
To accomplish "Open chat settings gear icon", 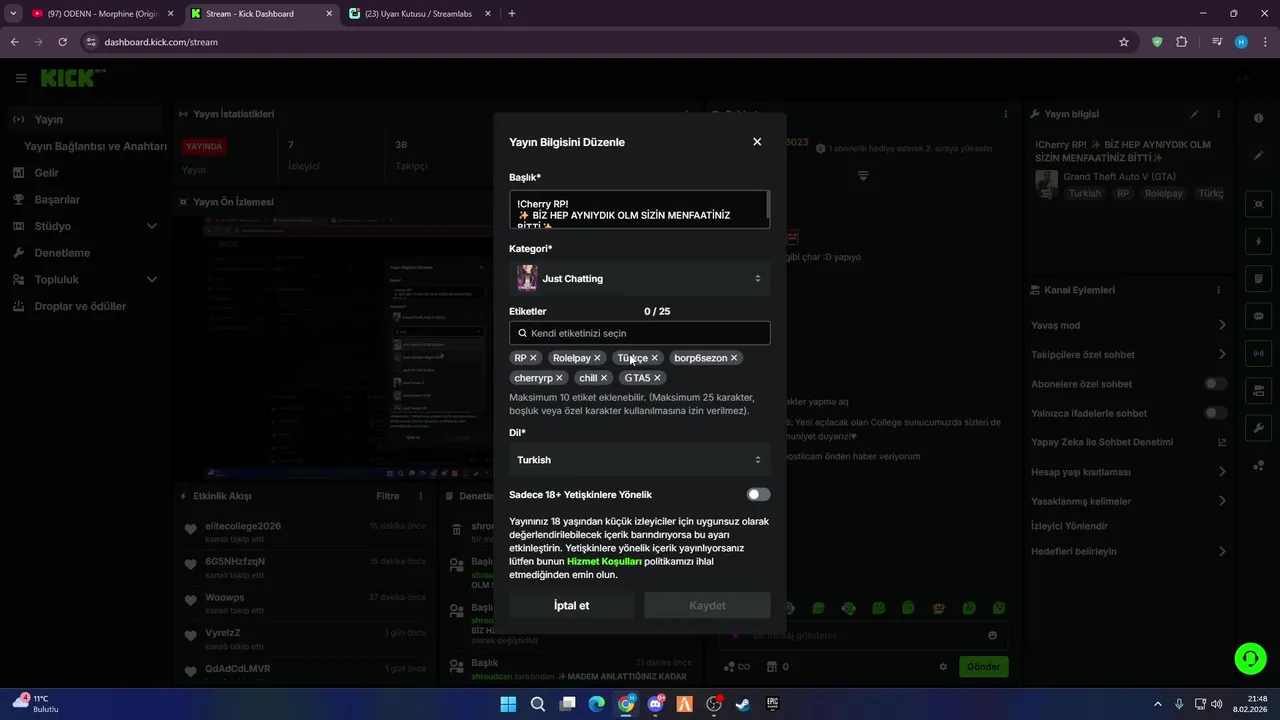I will [943, 667].
